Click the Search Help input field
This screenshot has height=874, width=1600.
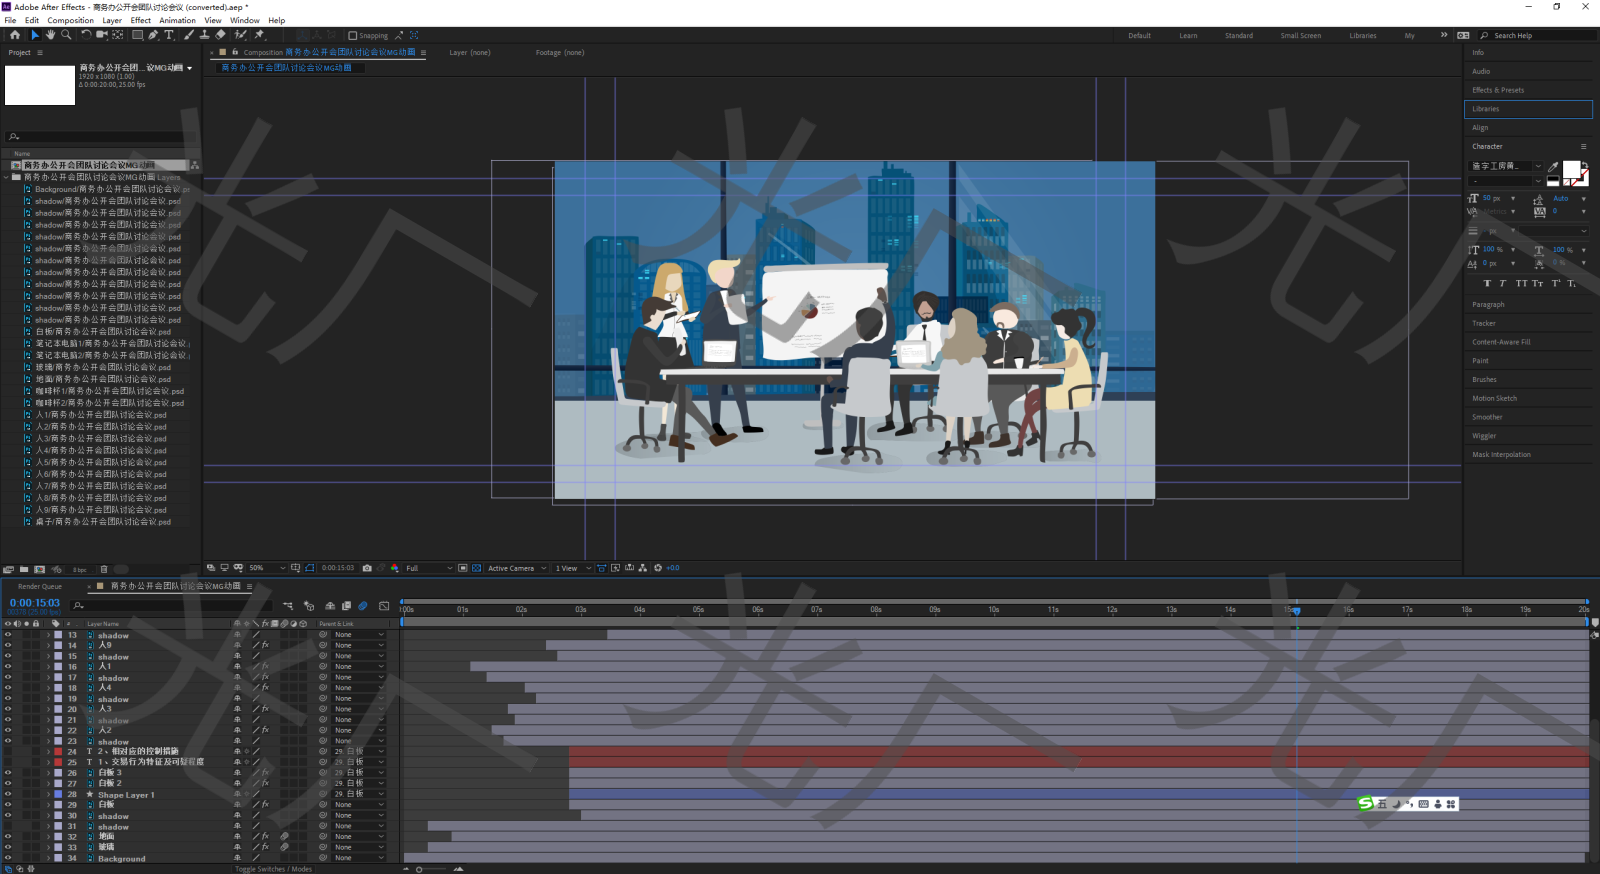[1540, 36]
